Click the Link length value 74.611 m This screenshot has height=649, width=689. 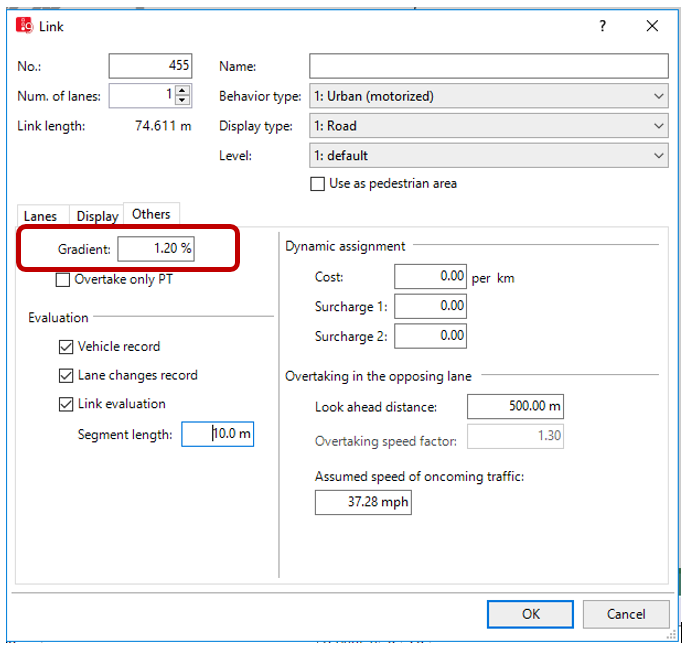tap(163, 126)
